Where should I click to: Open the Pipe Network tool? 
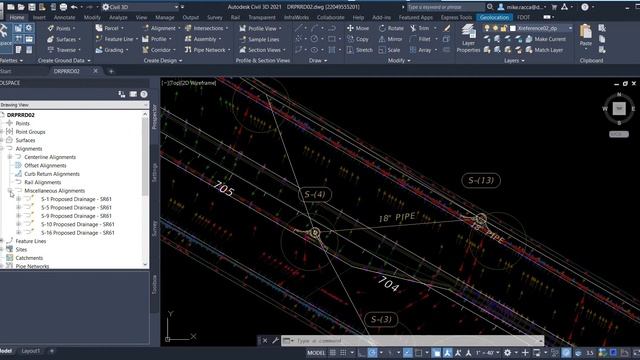207,50
